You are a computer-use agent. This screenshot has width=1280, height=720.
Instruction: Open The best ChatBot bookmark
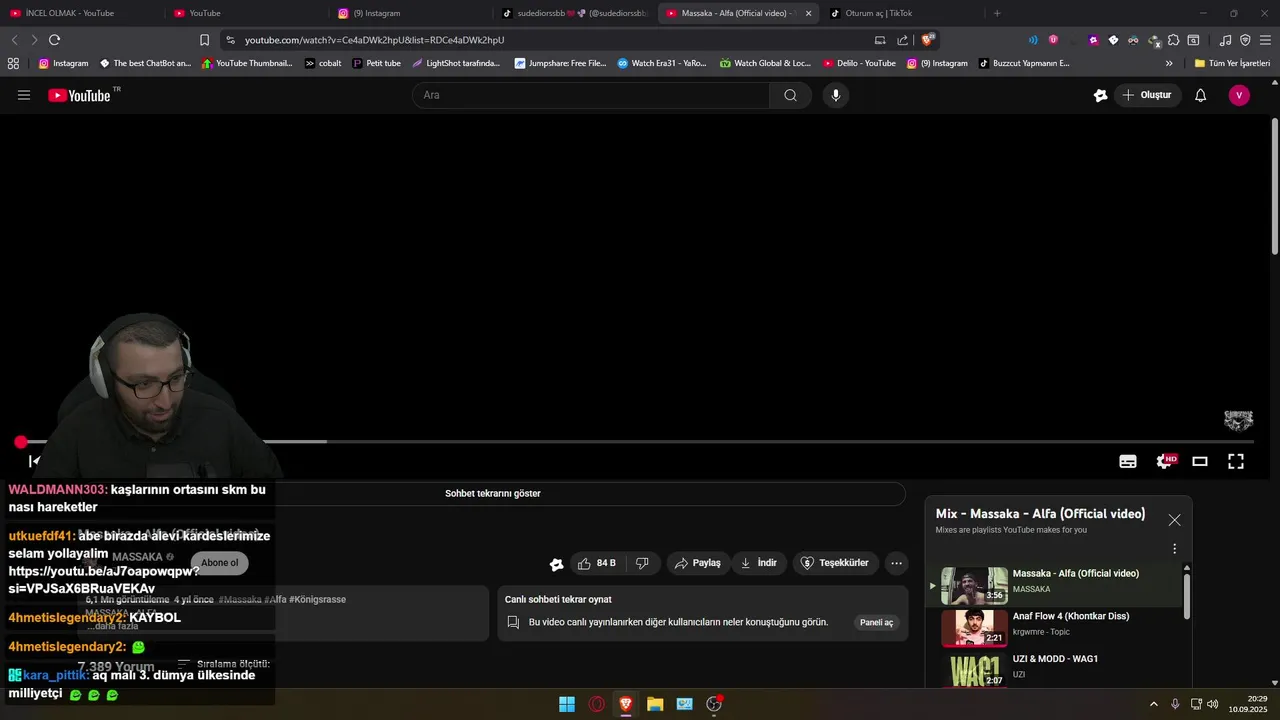tap(145, 63)
